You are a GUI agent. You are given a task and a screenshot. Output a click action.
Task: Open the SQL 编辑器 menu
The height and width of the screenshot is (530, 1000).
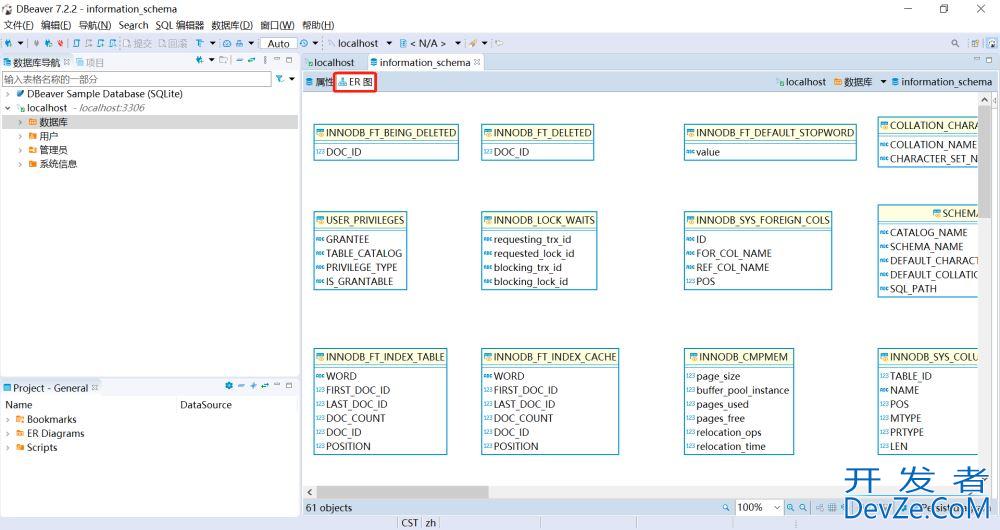(x=180, y=25)
